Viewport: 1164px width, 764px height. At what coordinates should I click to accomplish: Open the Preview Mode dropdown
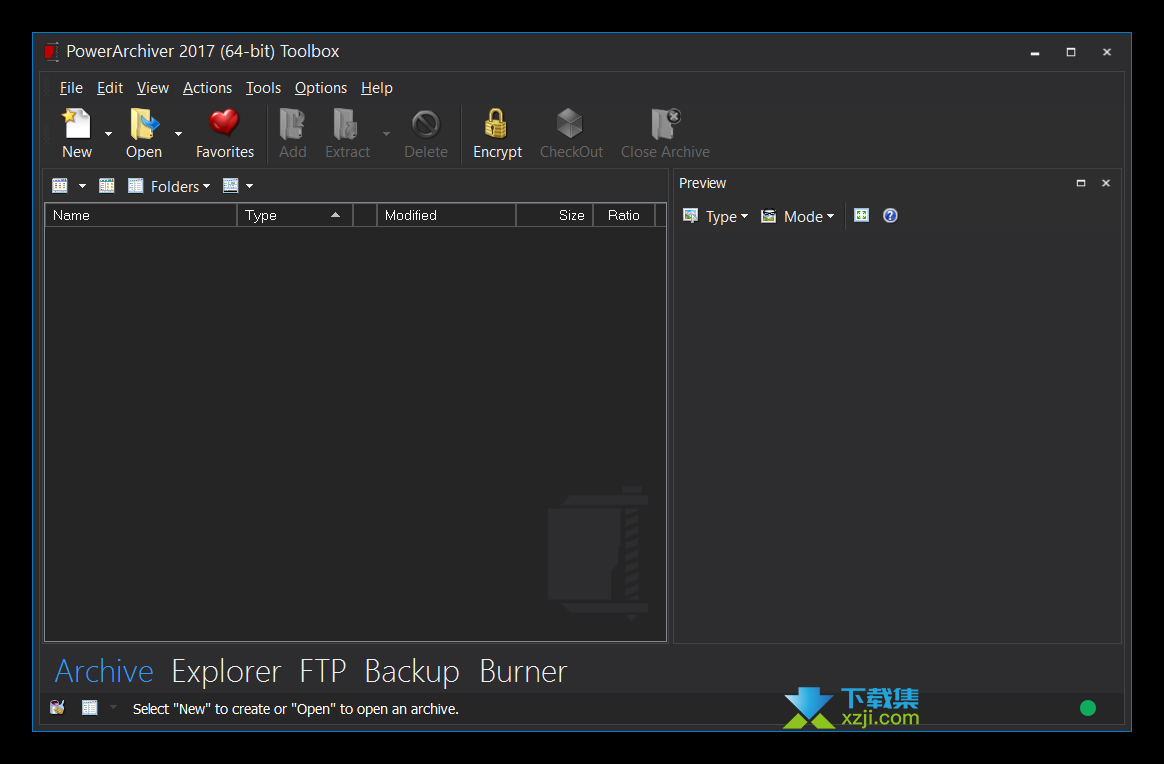click(x=808, y=217)
